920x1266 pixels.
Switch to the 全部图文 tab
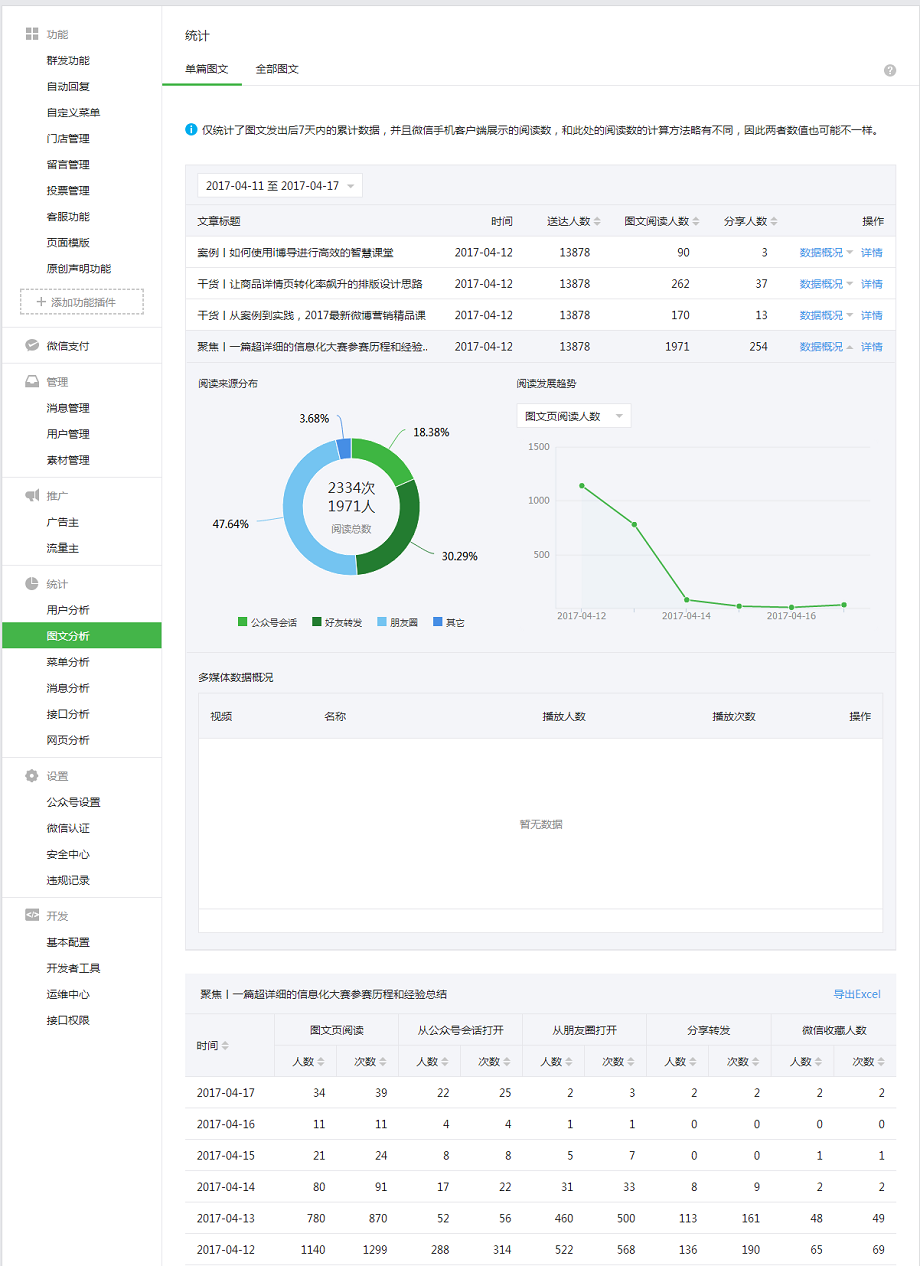(x=277, y=69)
